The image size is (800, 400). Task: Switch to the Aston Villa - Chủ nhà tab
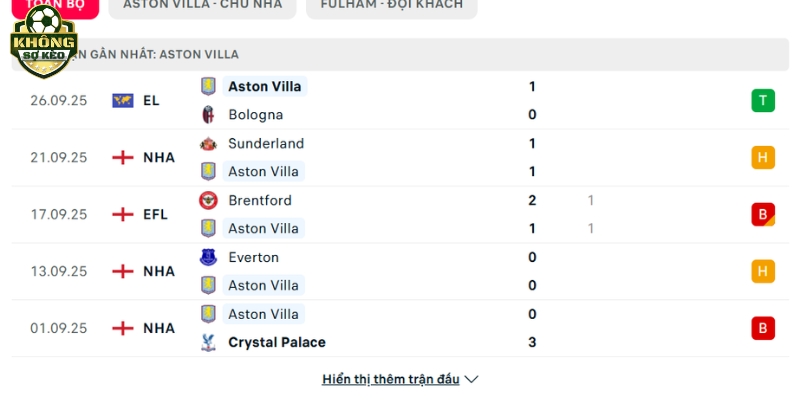203,5
